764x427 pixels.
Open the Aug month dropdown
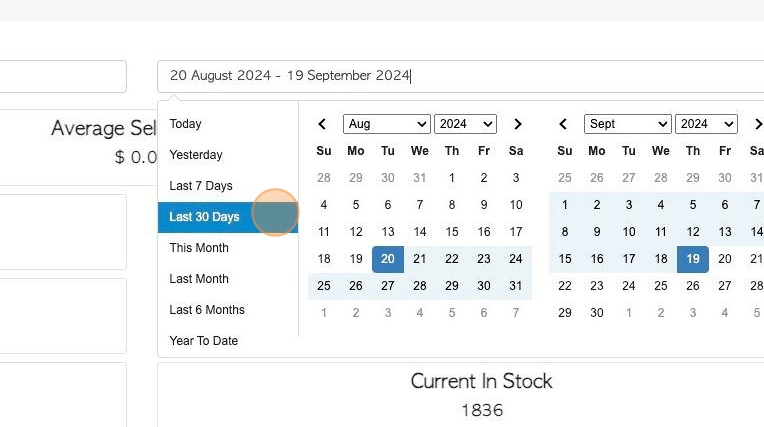pyautogui.click(x=387, y=124)
